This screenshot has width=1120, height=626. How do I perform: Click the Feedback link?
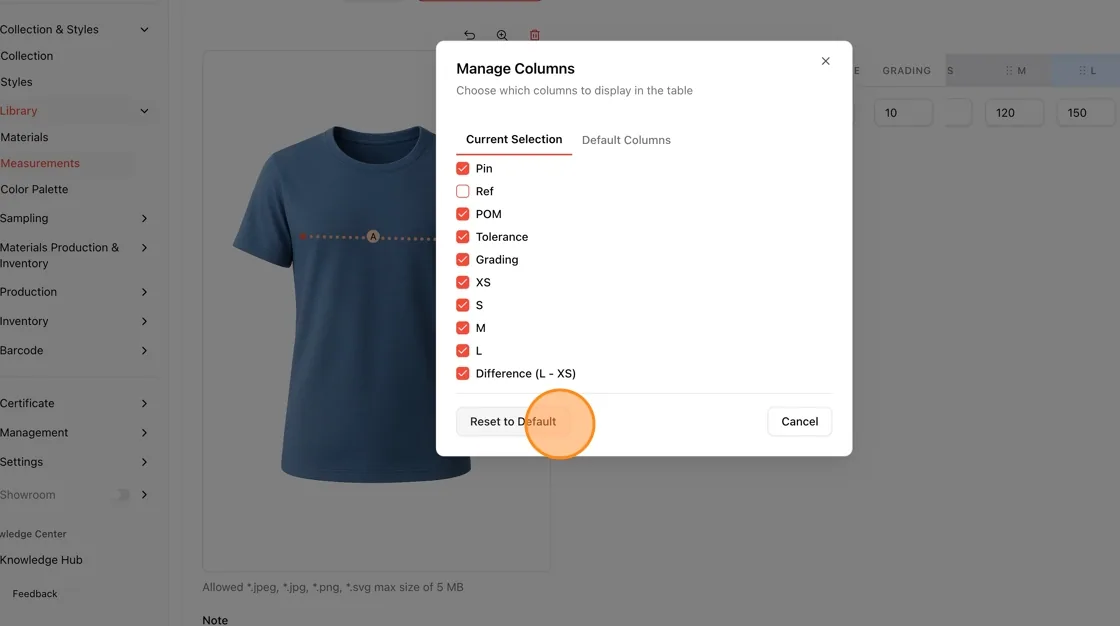[x=34, y=594]
